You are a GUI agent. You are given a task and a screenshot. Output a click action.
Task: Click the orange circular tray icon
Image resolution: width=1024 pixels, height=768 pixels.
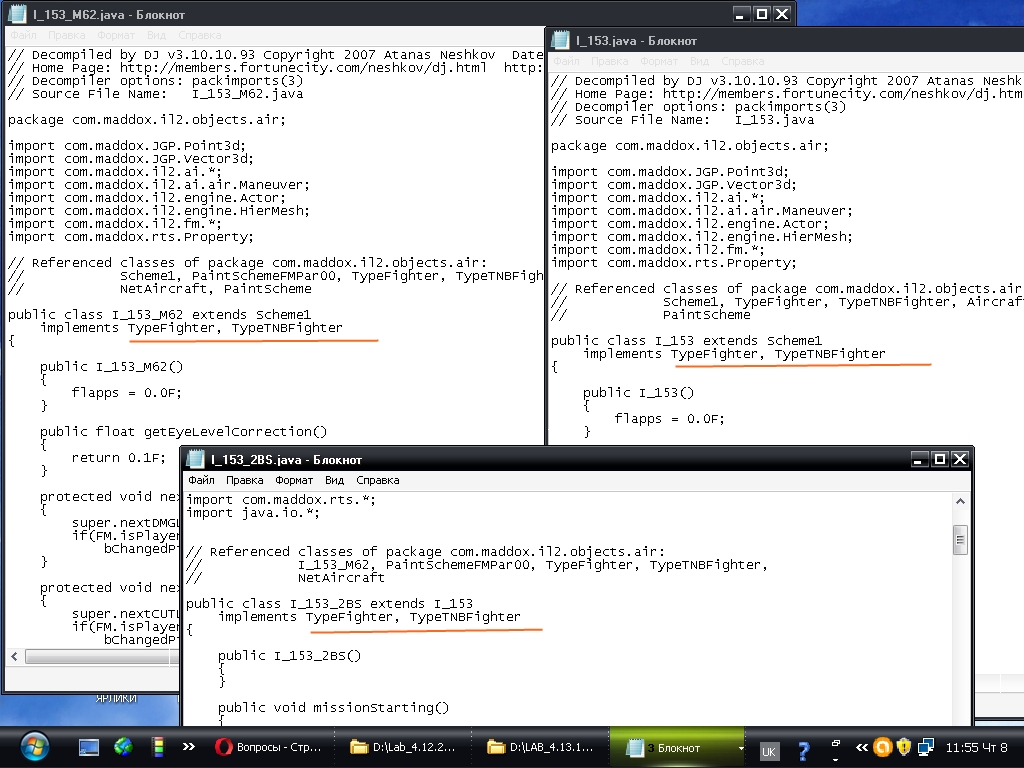pos(882,747)
